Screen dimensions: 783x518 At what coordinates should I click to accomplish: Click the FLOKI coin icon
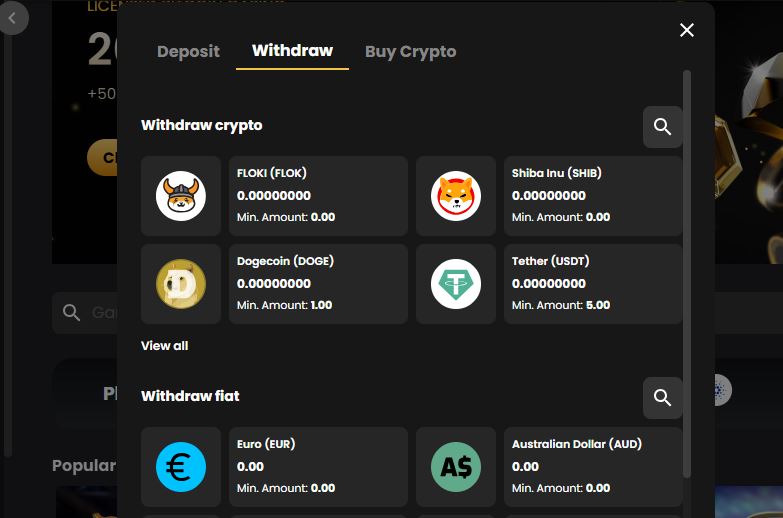[181, 196]
